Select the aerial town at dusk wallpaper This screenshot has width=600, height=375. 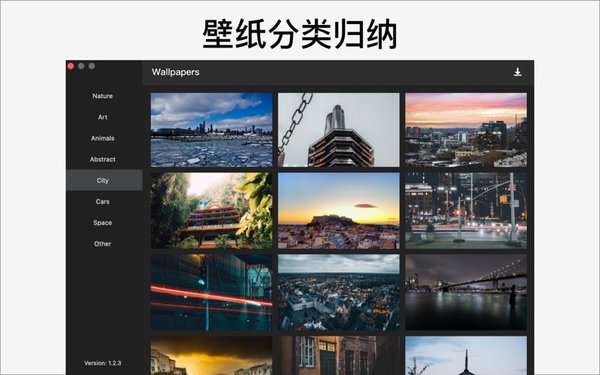coord(339,292)
